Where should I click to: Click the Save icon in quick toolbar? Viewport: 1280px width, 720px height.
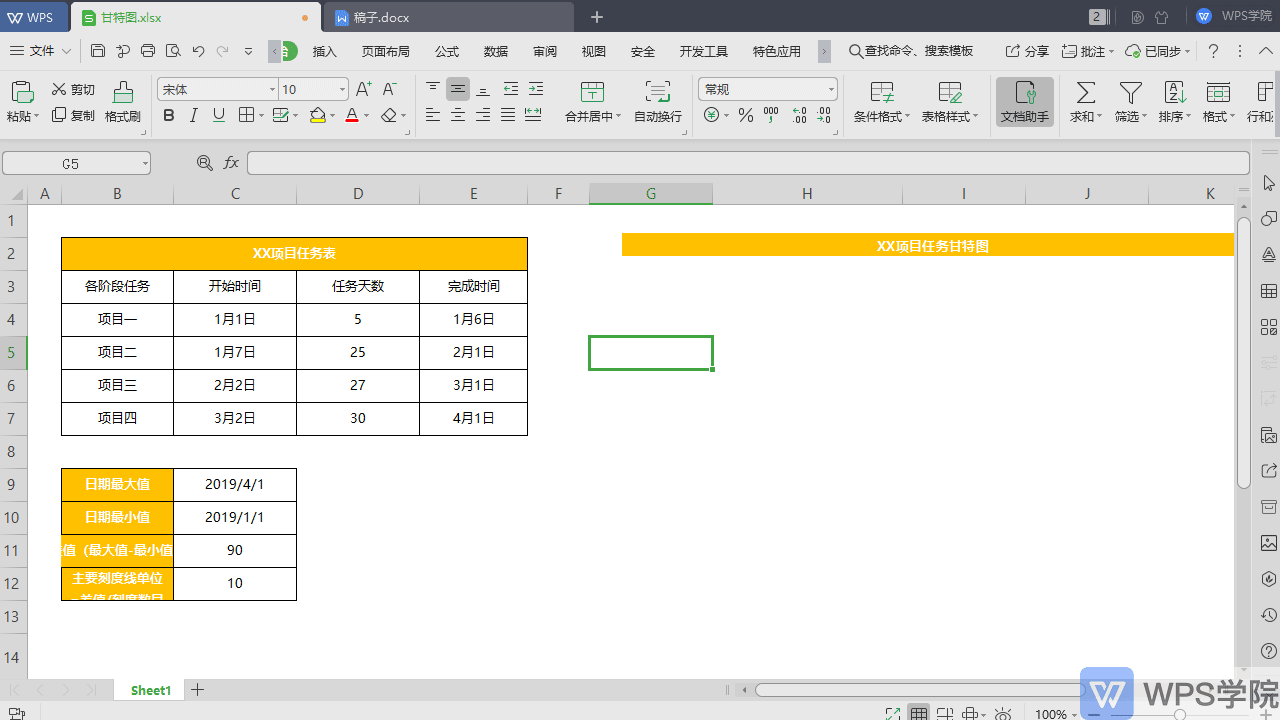[98, 51]
